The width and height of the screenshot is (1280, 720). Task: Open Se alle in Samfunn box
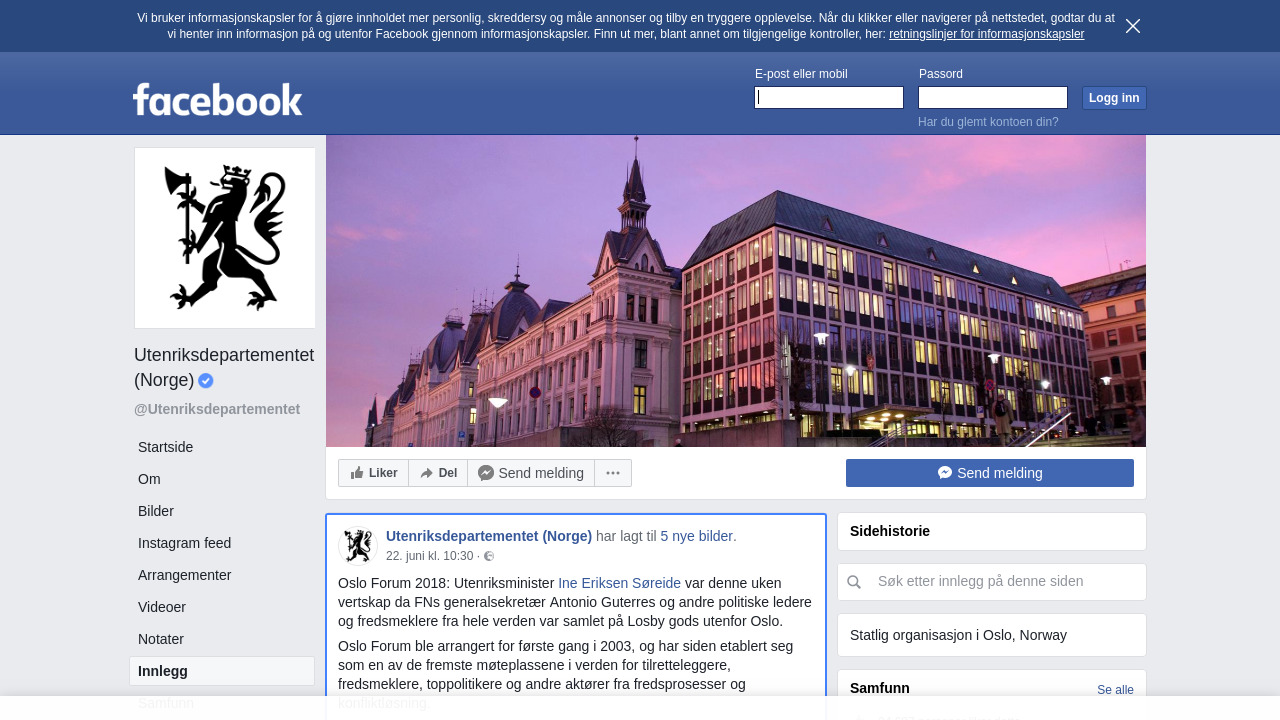[x=1115, y=690]
